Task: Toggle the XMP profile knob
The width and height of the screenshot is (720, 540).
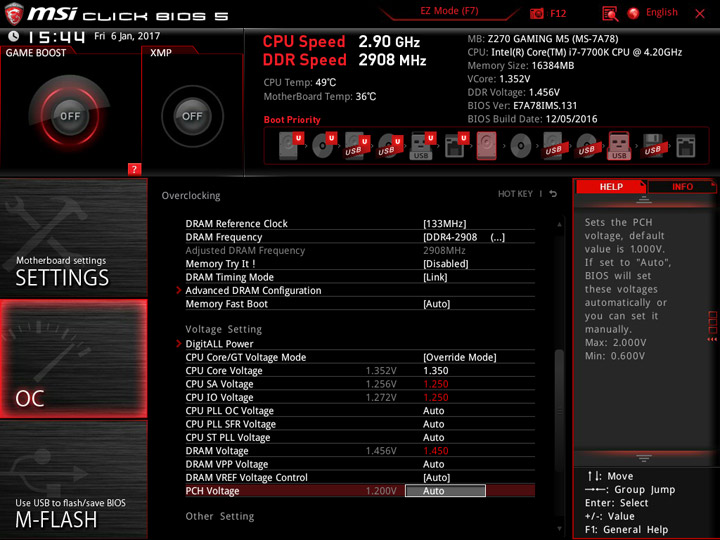Action: coord(192,116)
